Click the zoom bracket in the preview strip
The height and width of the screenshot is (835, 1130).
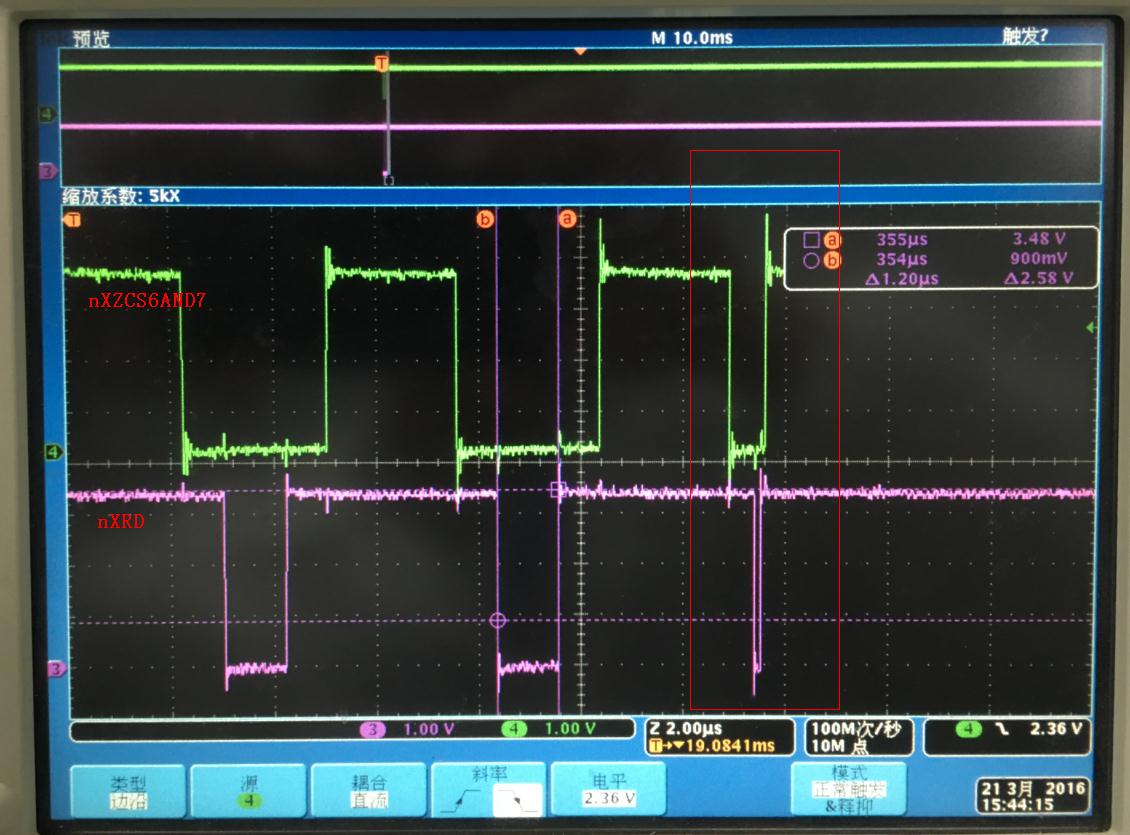388,179
